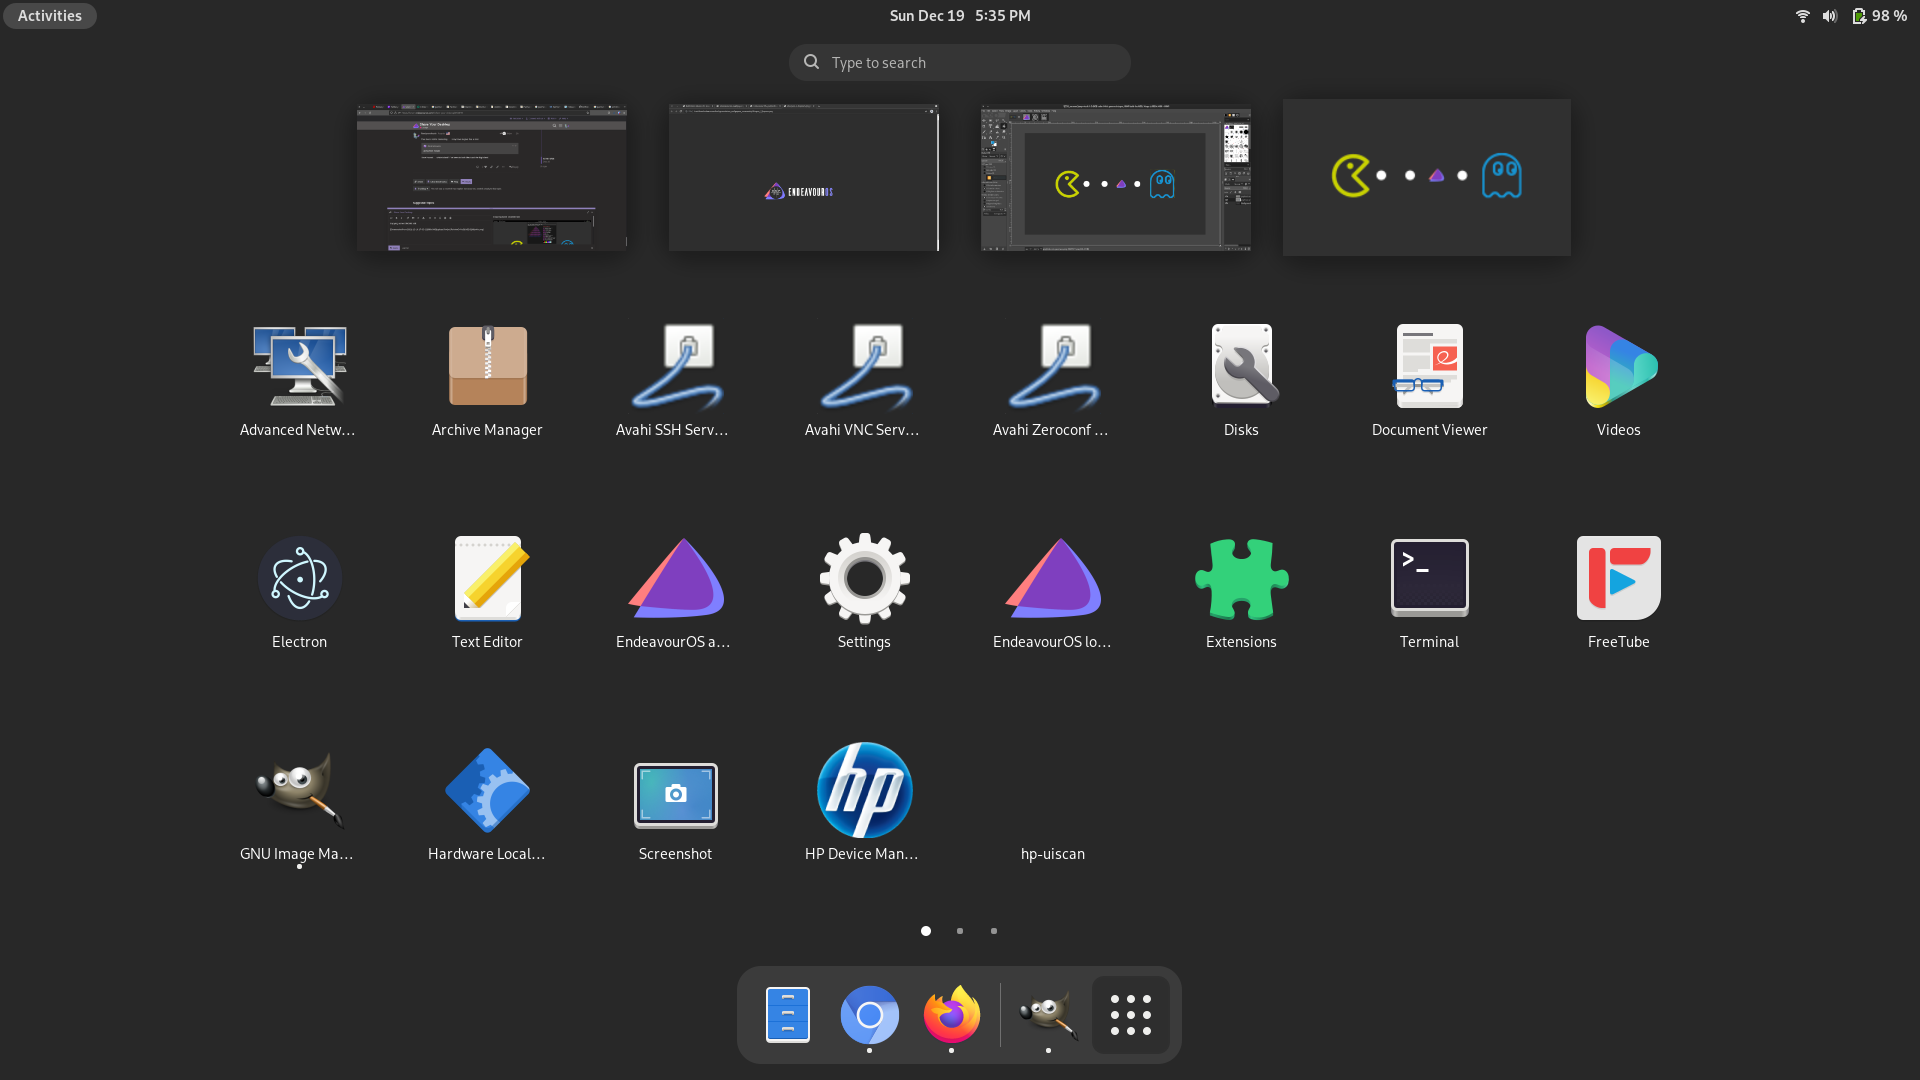Click Firefox icon in the dock
The width and height of the screenshot is (1920, 1080).
[x=951, y=1015]
